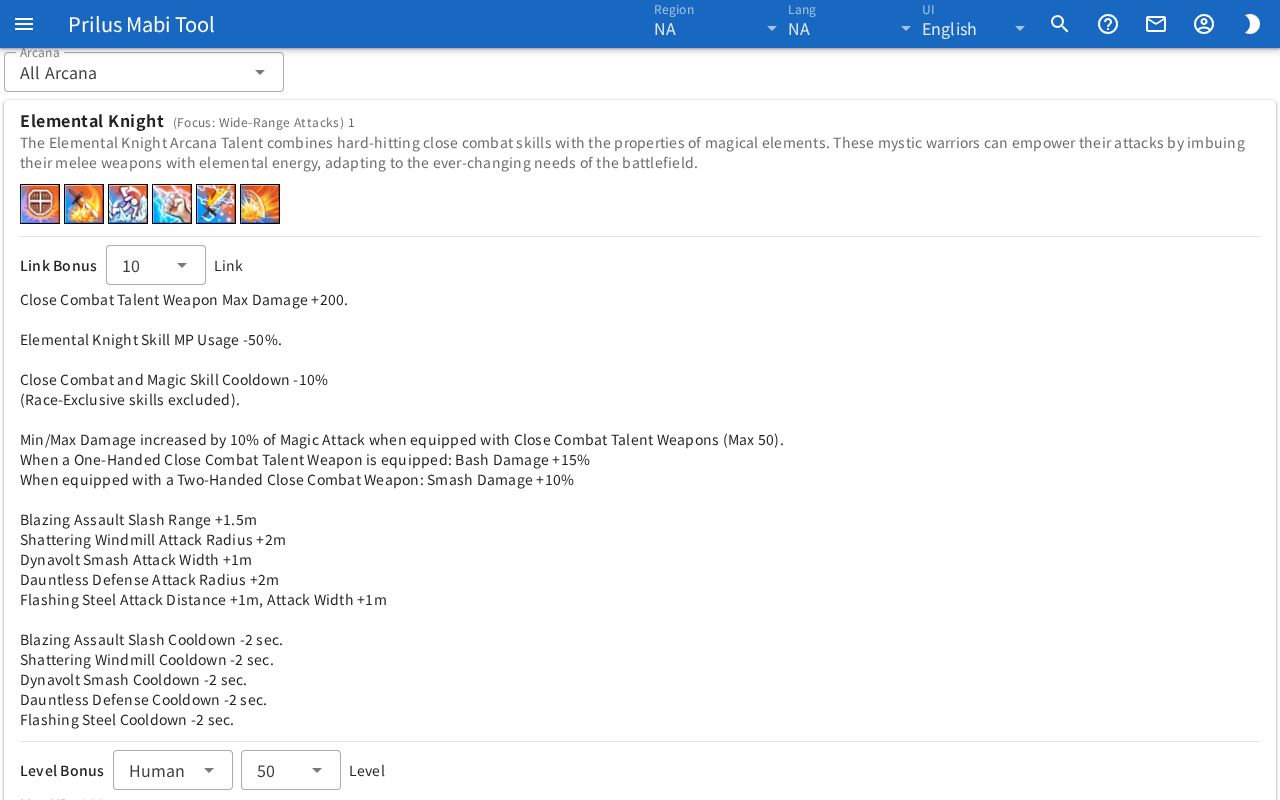Viewport: 1280px width, 800px height.
Task: Click 'Shattering Windmill Attack Radius +2m'
Action: click(153, 540)
